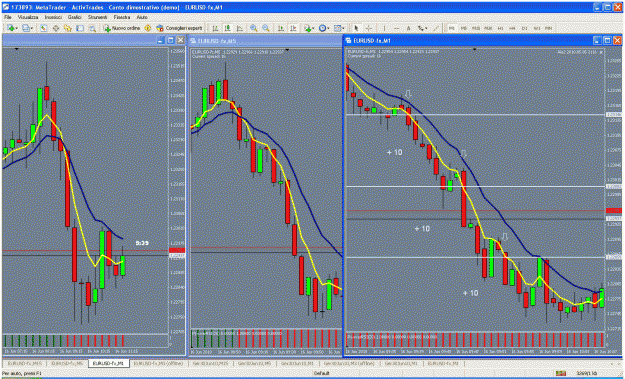The height and width of the screenshot is (379, 625).
Task: Click the connection status bars icon
Action: point(561,373)
